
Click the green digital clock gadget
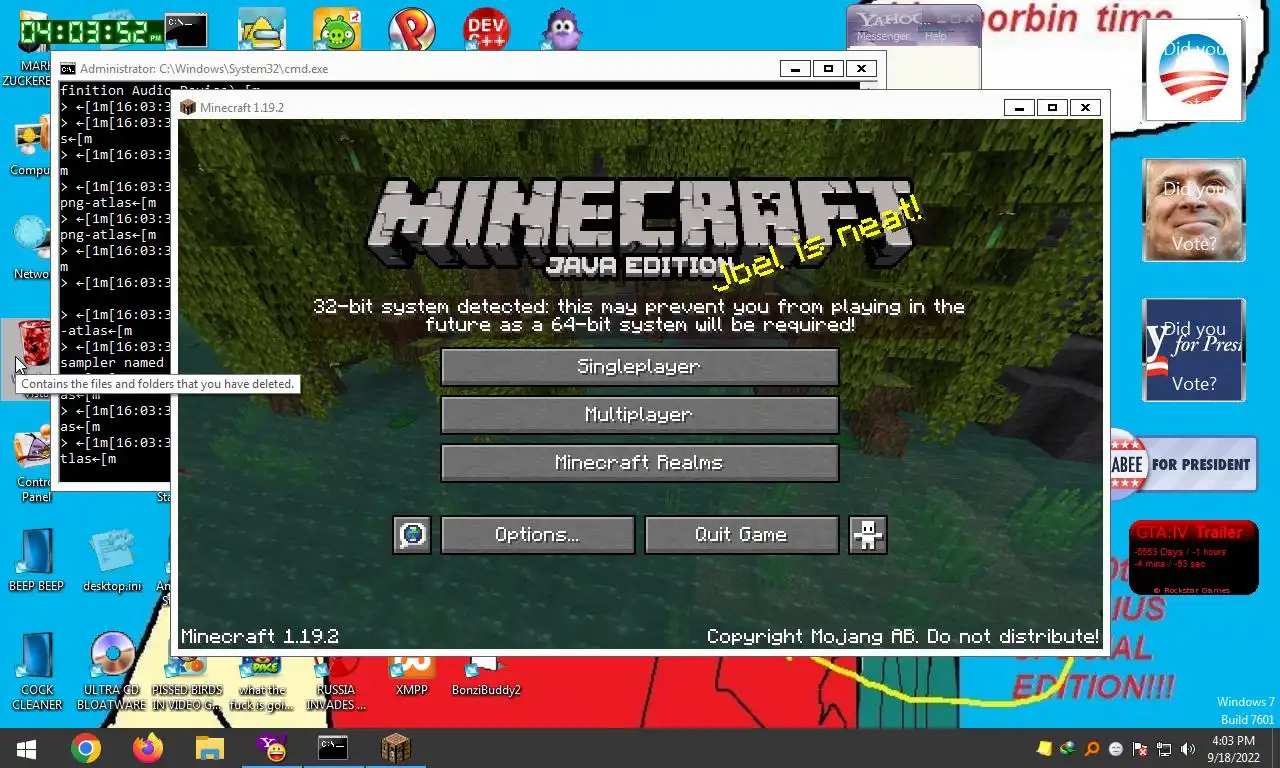(91, 32)
